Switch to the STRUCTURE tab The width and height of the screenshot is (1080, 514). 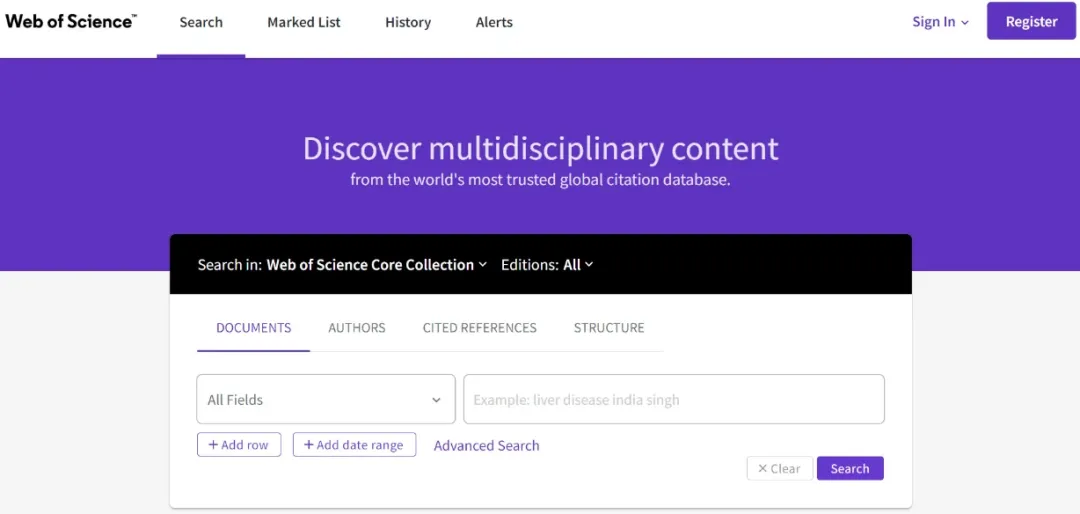coord(609,328)
